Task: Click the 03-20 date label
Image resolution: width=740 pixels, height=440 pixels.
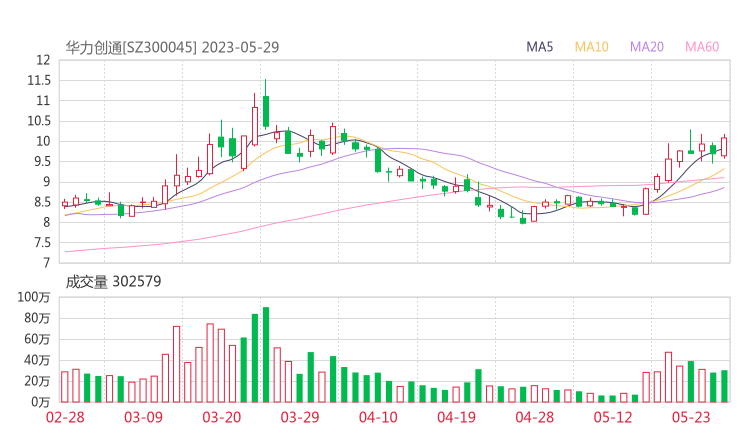Action: click(x=222, y=417)
